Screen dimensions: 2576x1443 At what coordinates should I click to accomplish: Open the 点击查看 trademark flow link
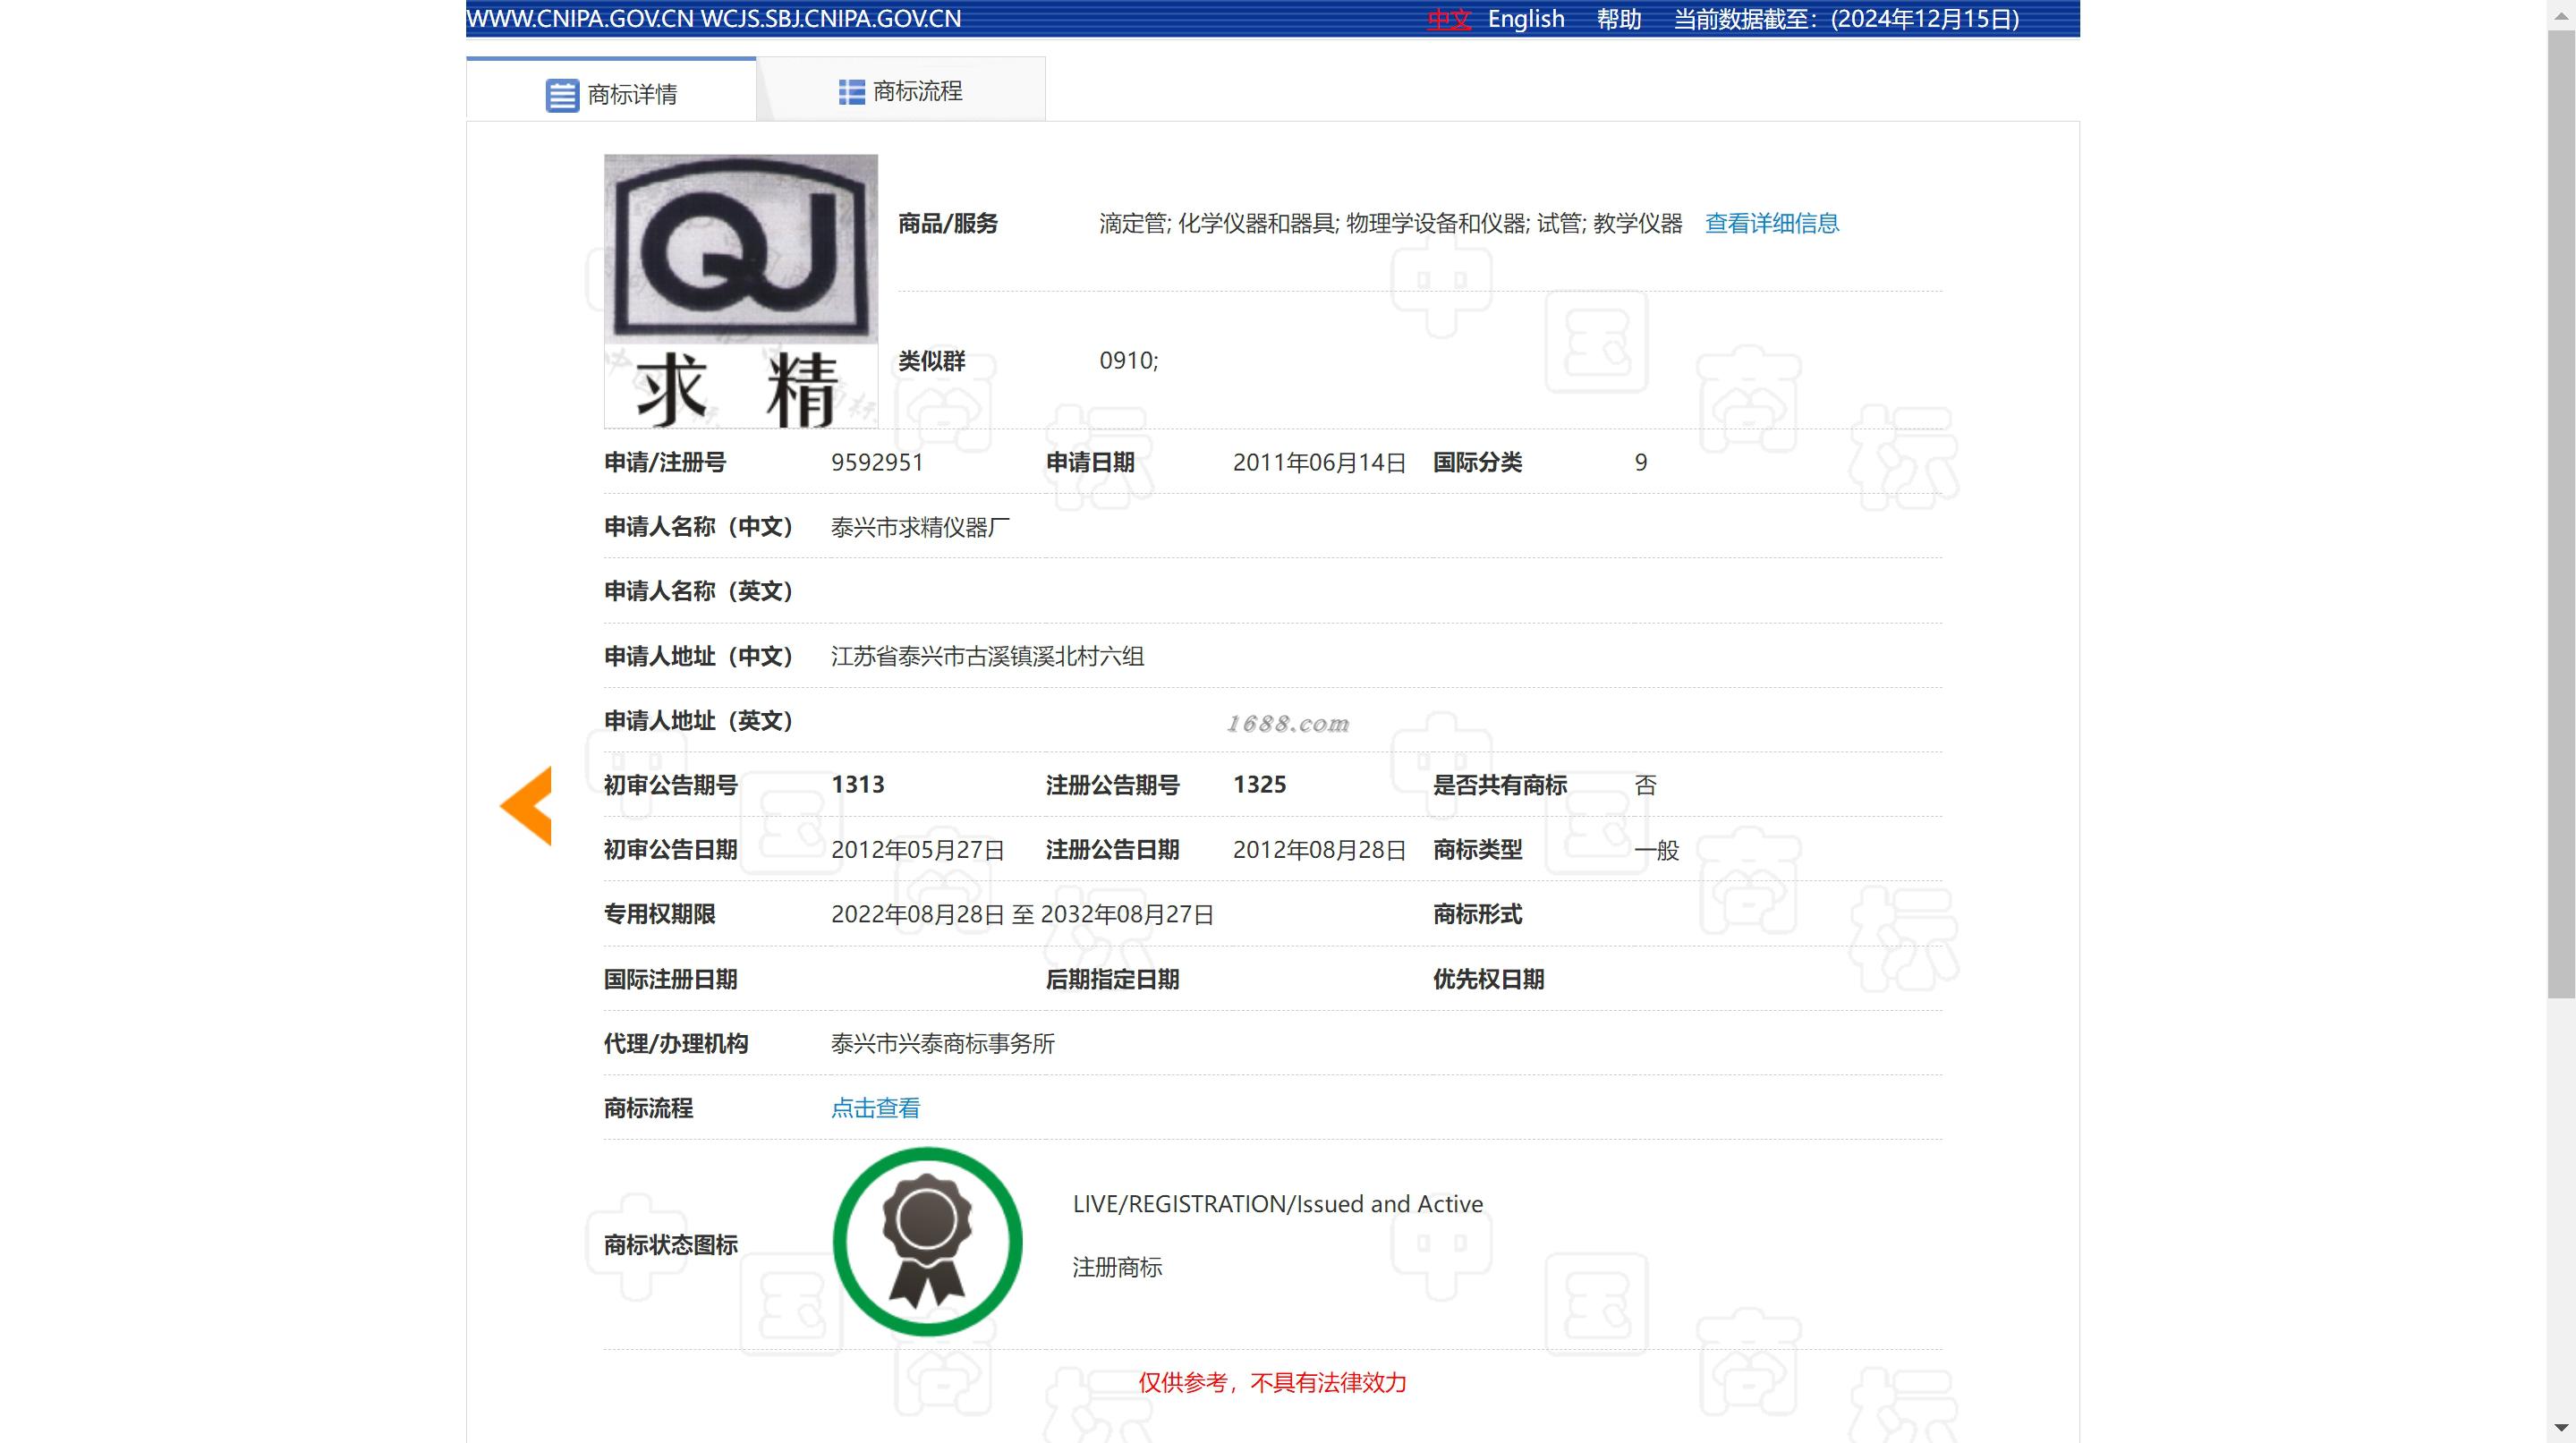coord(875,1108)
